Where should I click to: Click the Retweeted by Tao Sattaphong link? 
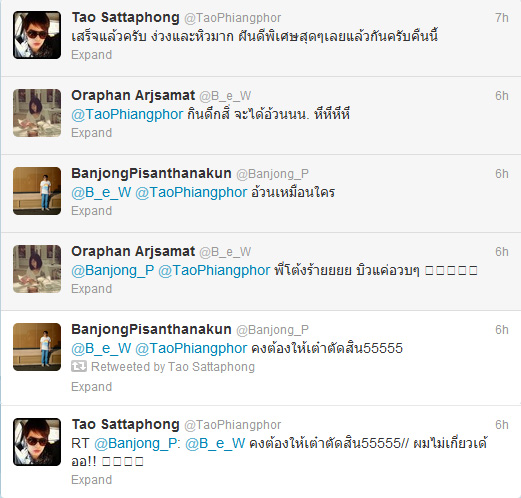[x=173, y=367]
